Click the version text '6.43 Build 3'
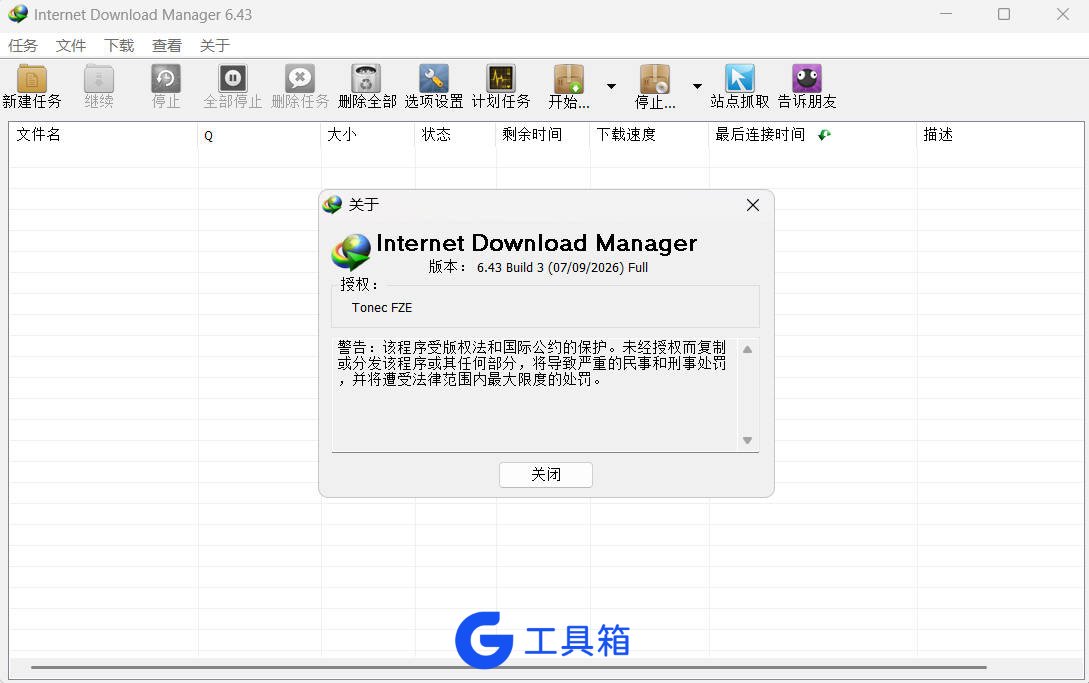1089x683 pixels. tap(510, 268)
